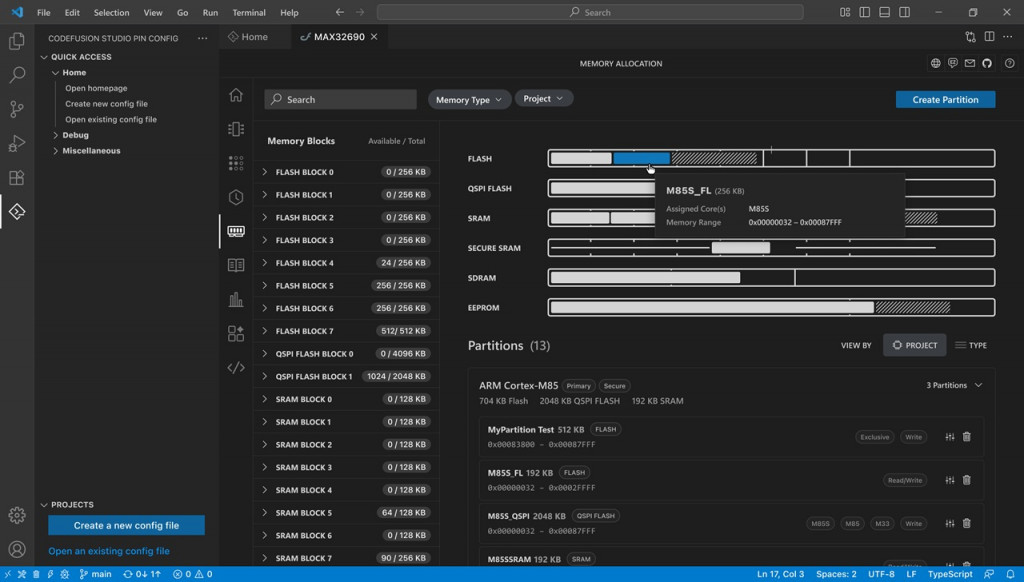
Task: Open the GitHub icon in the header
Action: tap(987, 62)
